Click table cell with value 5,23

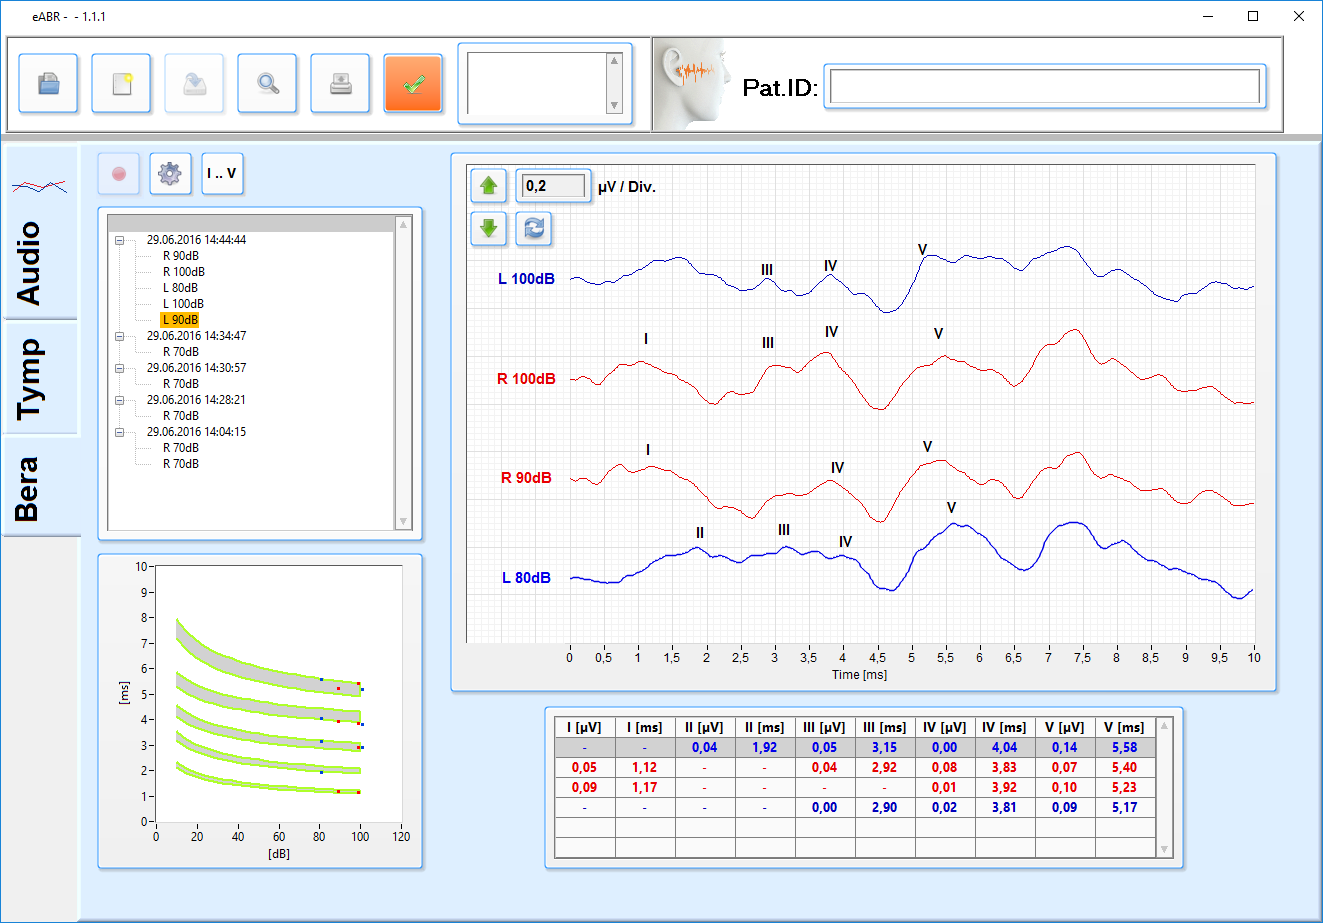pos(1125,787)
